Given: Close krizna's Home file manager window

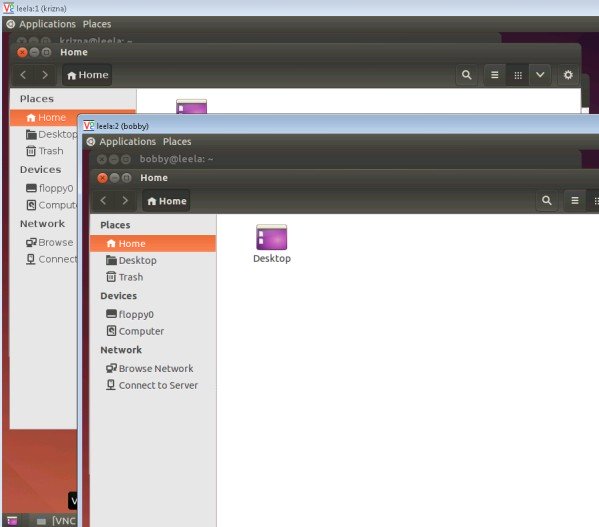Looking at the screenshot, I should pyautogui.click(x=22, y=52).
